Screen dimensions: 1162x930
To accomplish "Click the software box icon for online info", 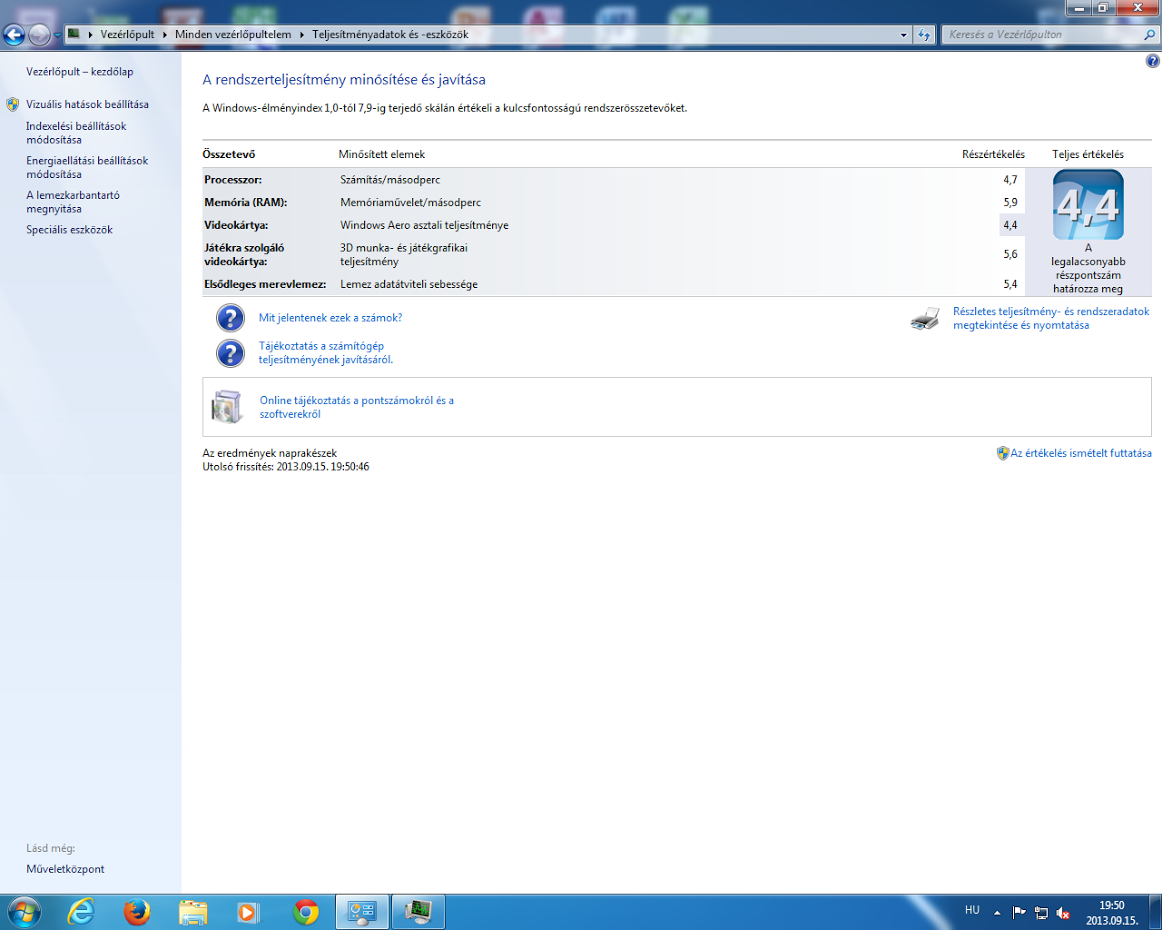I will point(227,407).
